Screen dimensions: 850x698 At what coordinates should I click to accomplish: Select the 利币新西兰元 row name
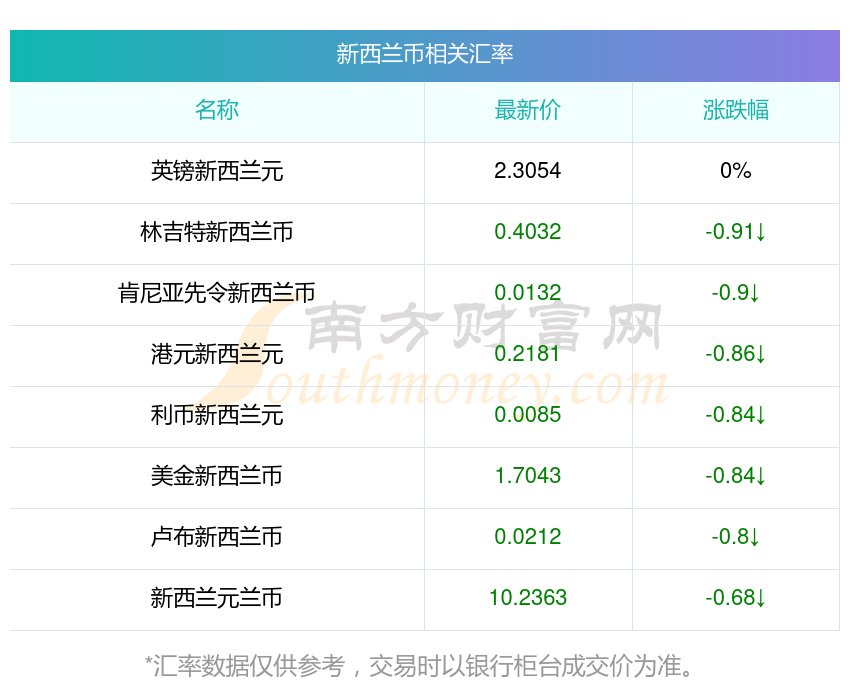pos(217,415)
